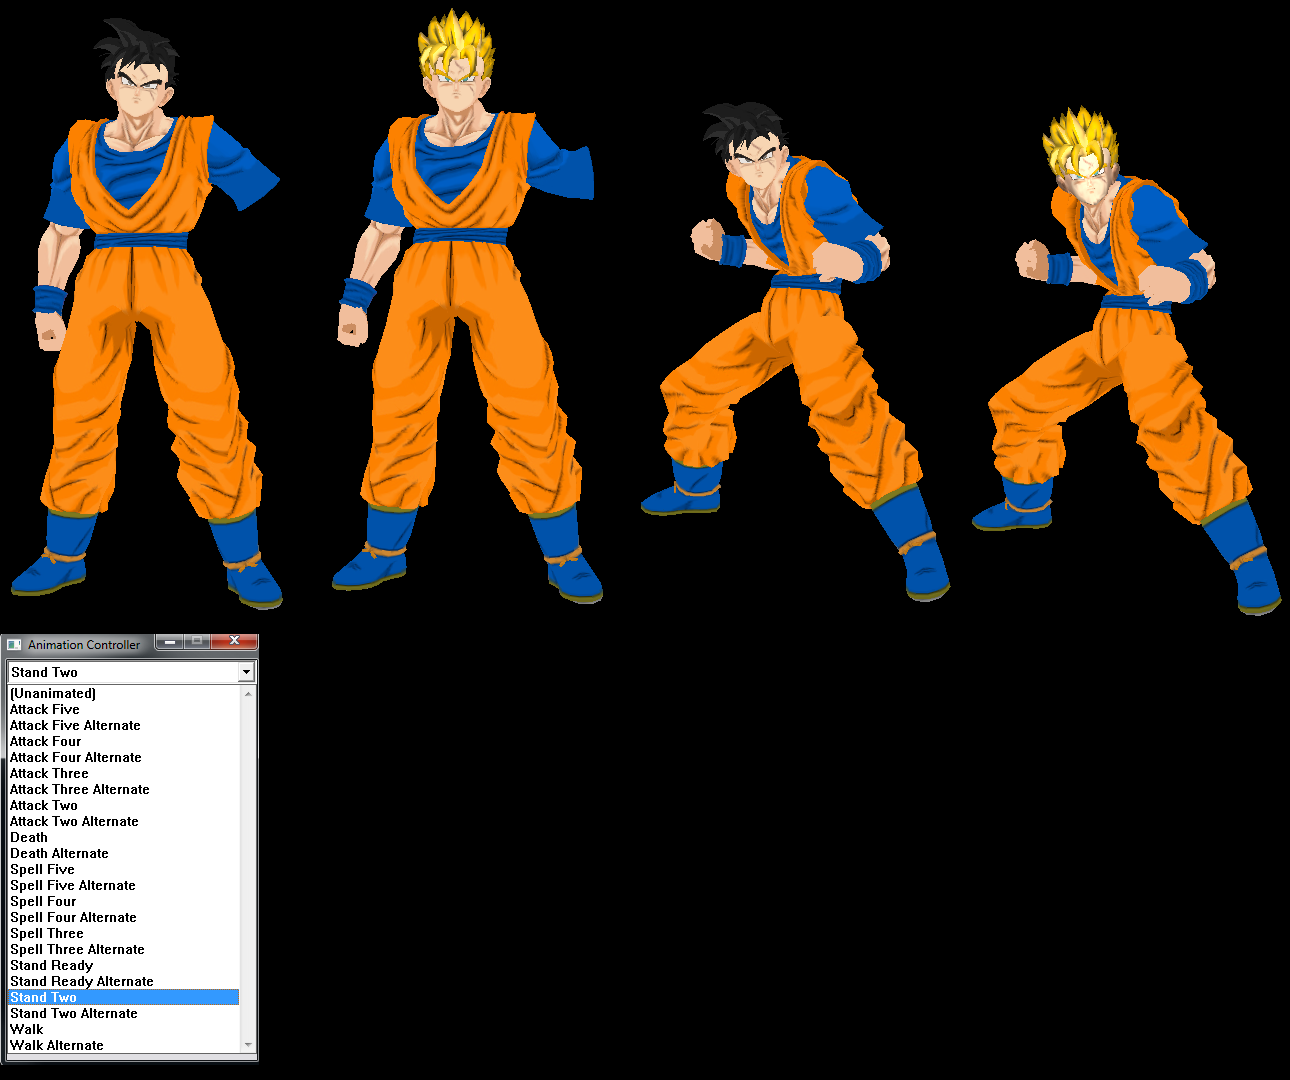Choose Spell Four Alternate entry
1290x1080 pixels.
pos(124,917)
